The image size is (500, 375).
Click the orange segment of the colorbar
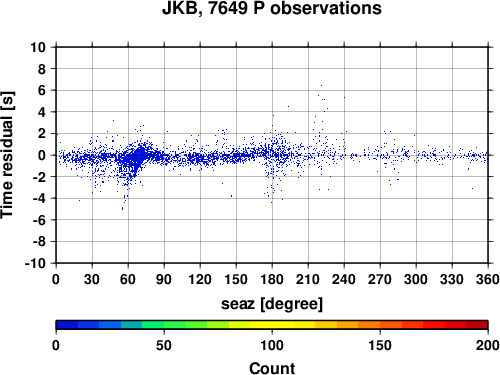point(358,325)
